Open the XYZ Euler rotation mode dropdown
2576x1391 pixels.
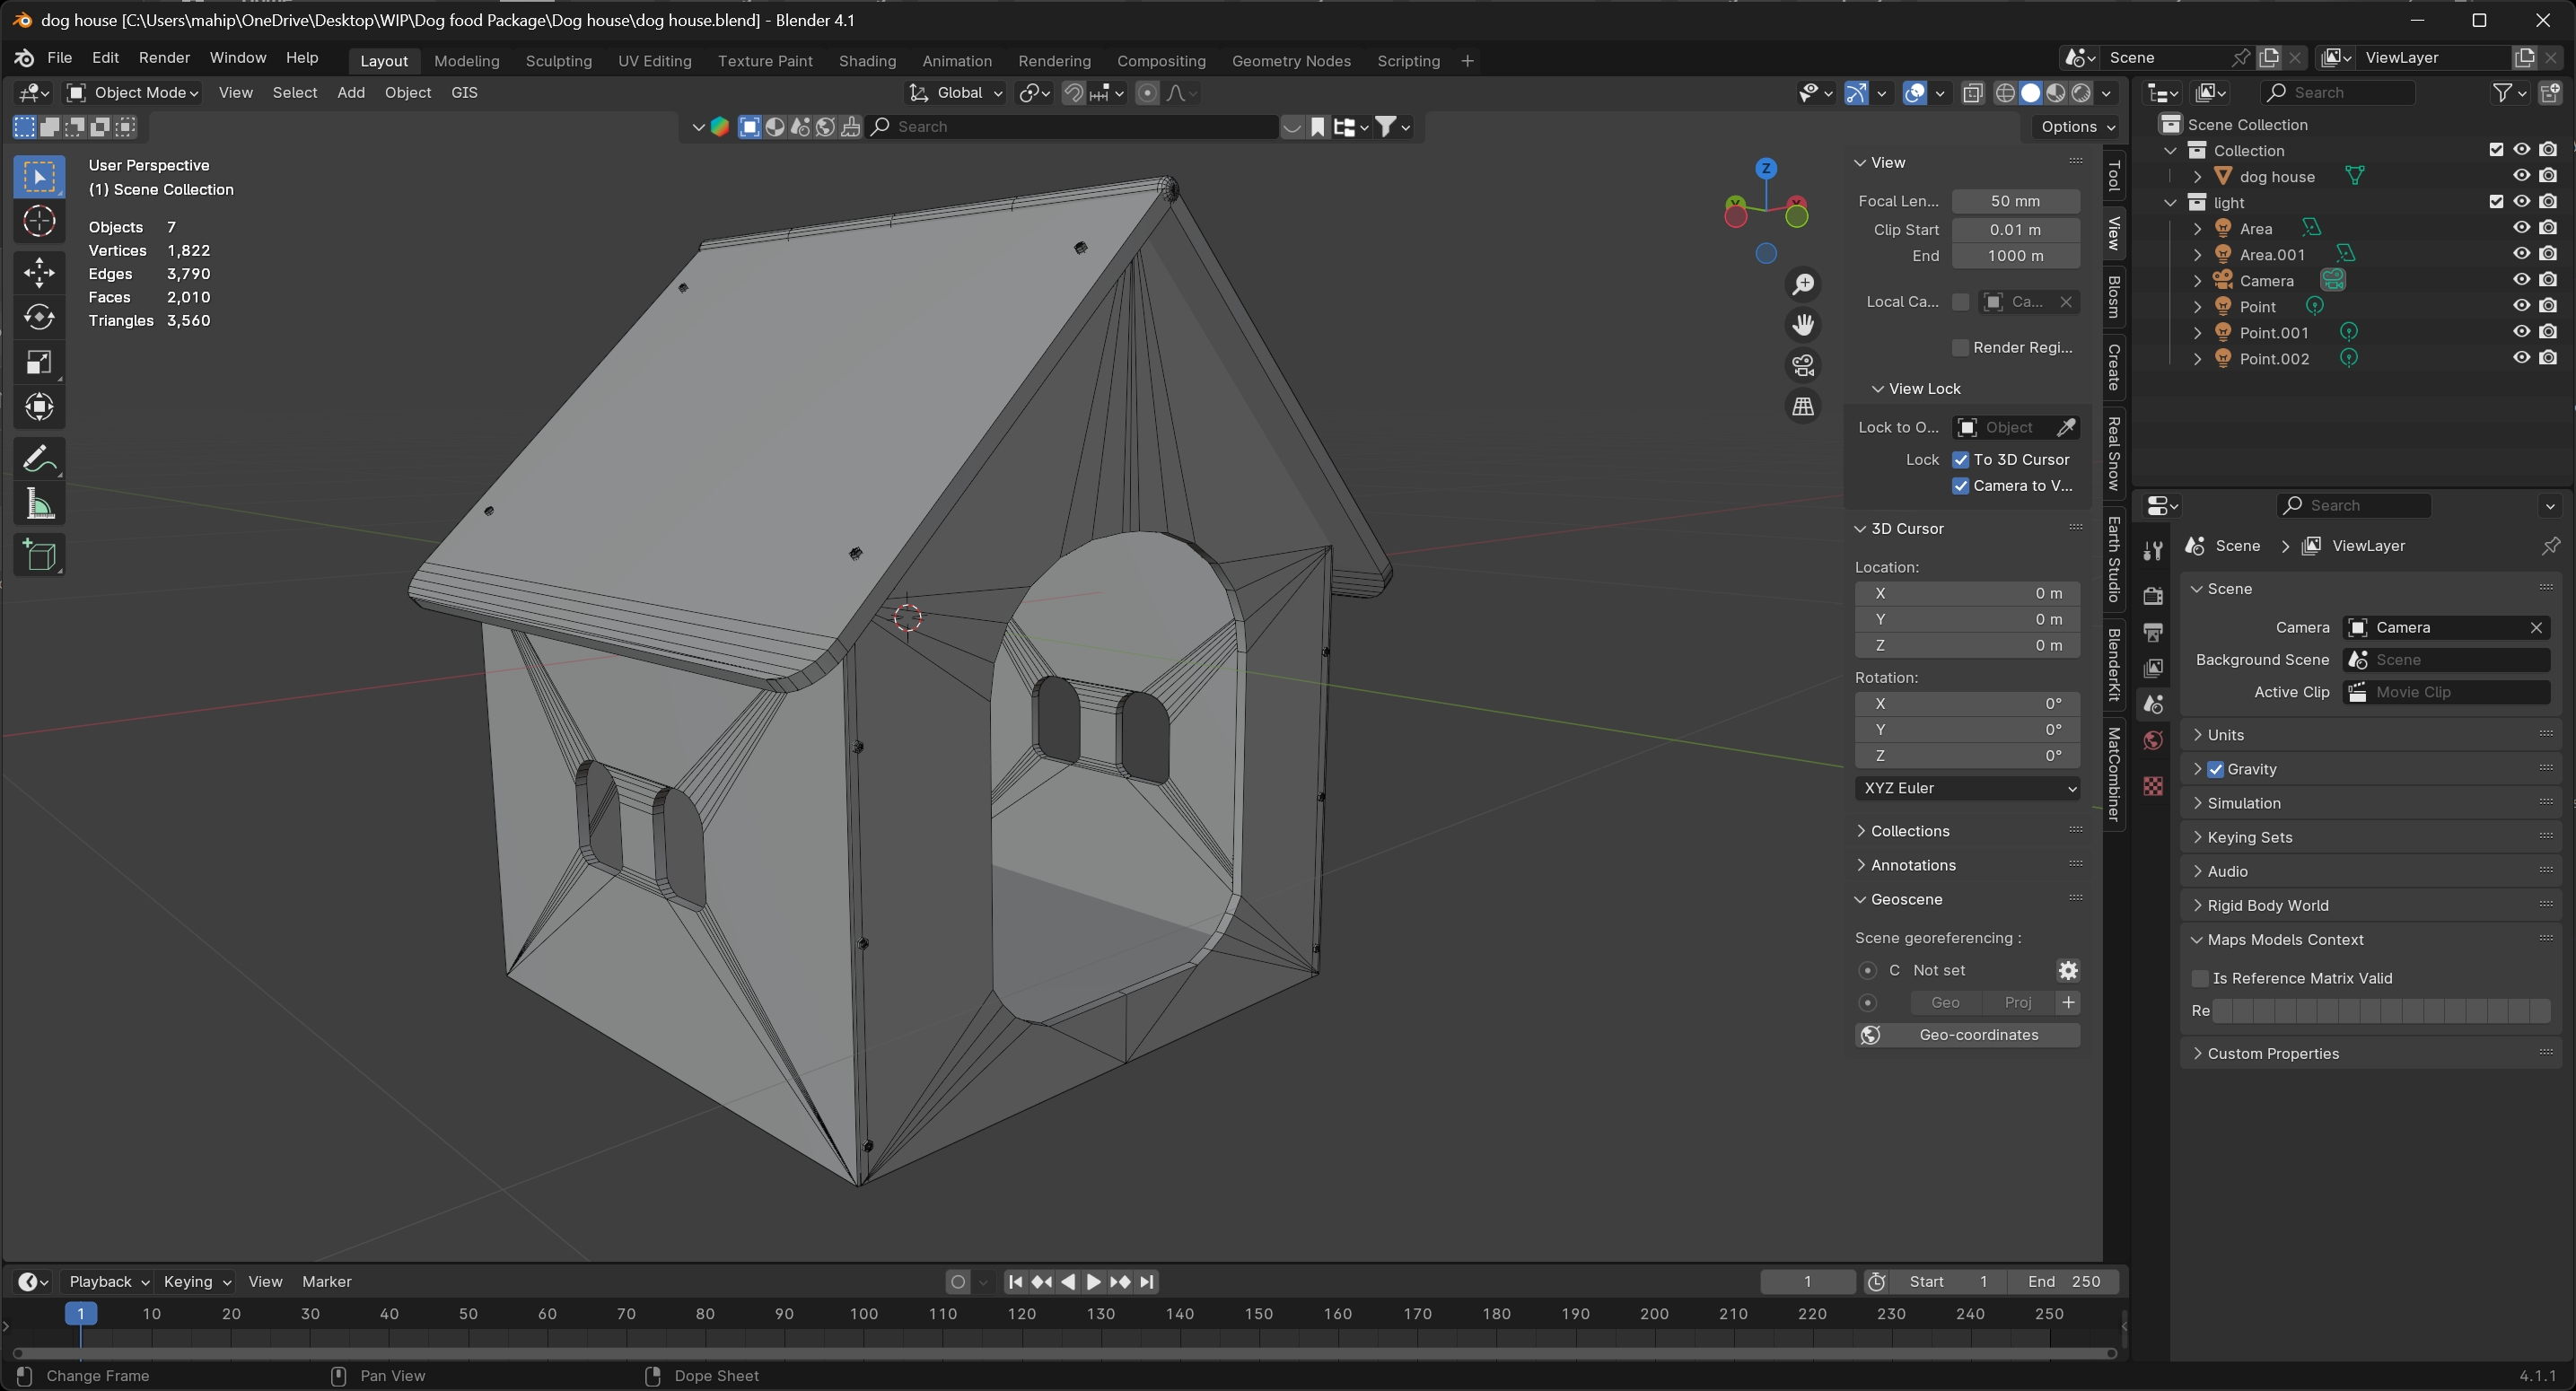click(1966, 788)
